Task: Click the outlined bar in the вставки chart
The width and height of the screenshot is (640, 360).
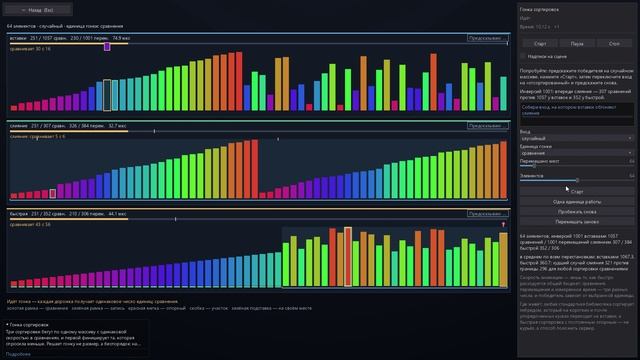Action: click(x=107, y=96)
